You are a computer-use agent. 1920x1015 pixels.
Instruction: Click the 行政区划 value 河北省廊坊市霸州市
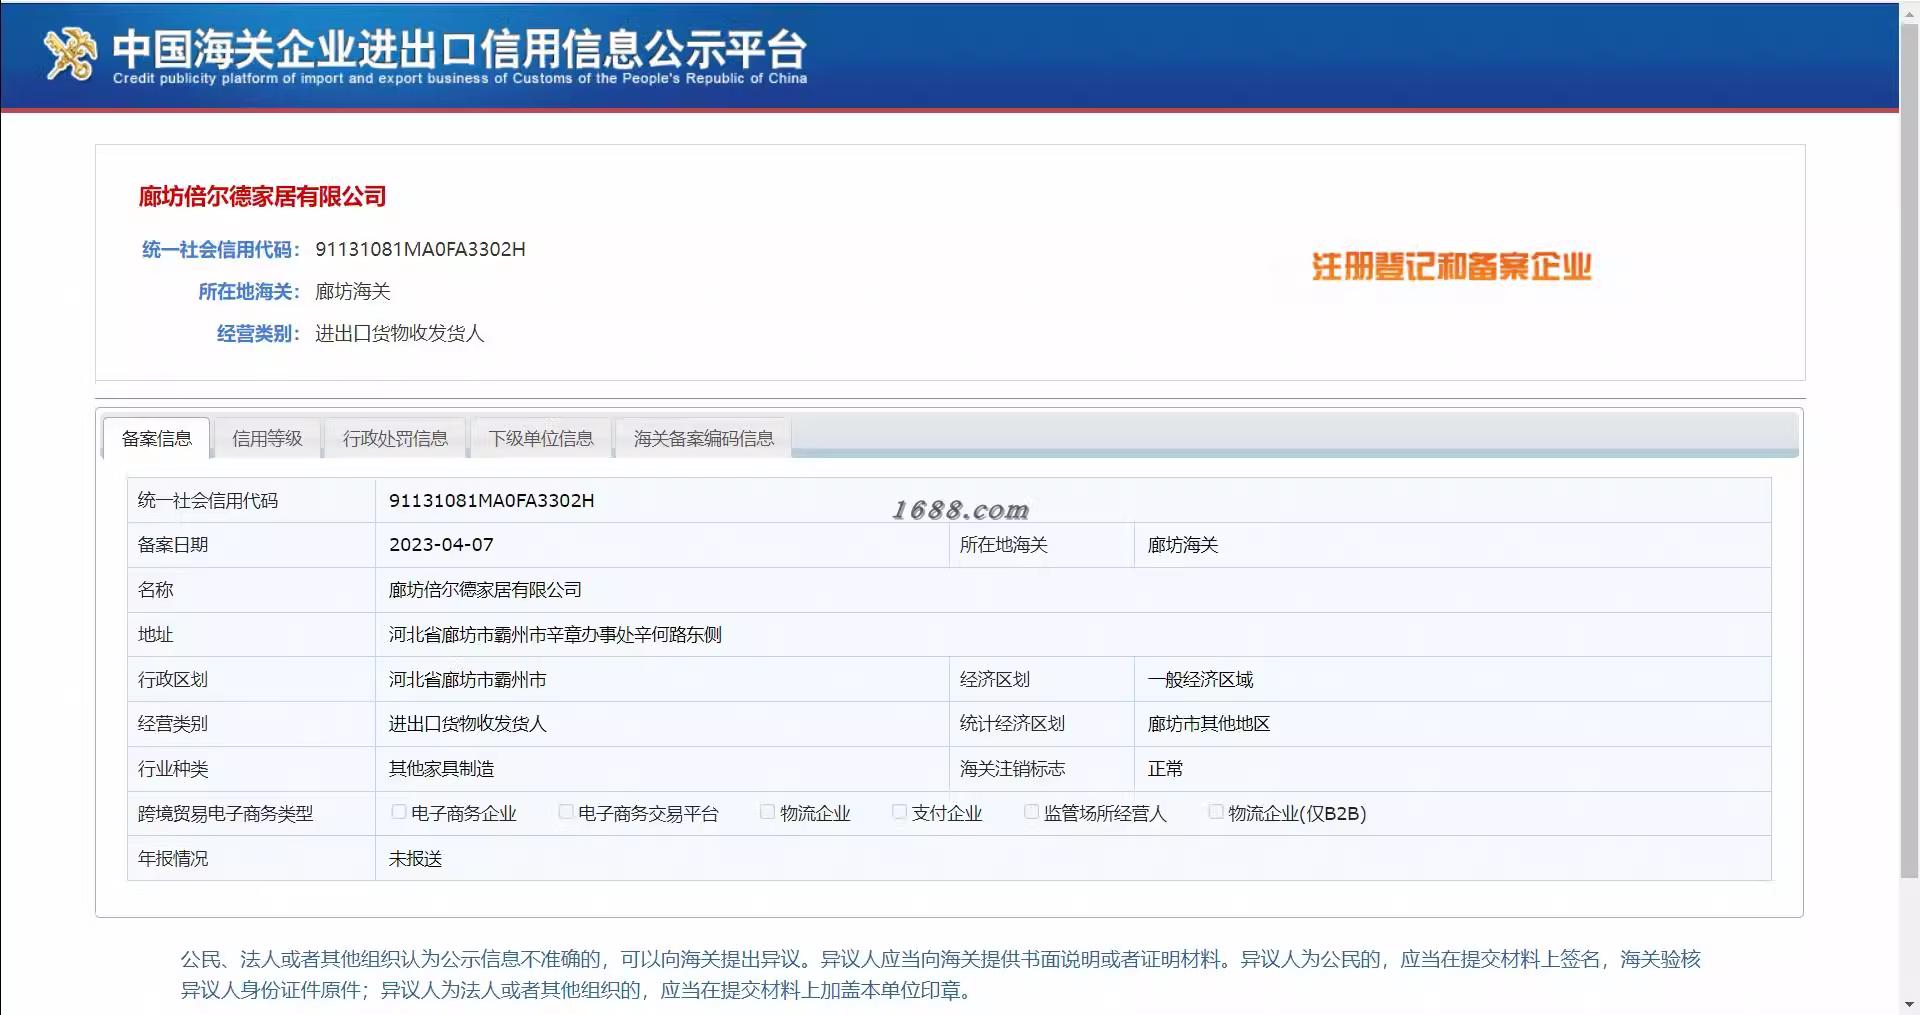pos(467,680)
